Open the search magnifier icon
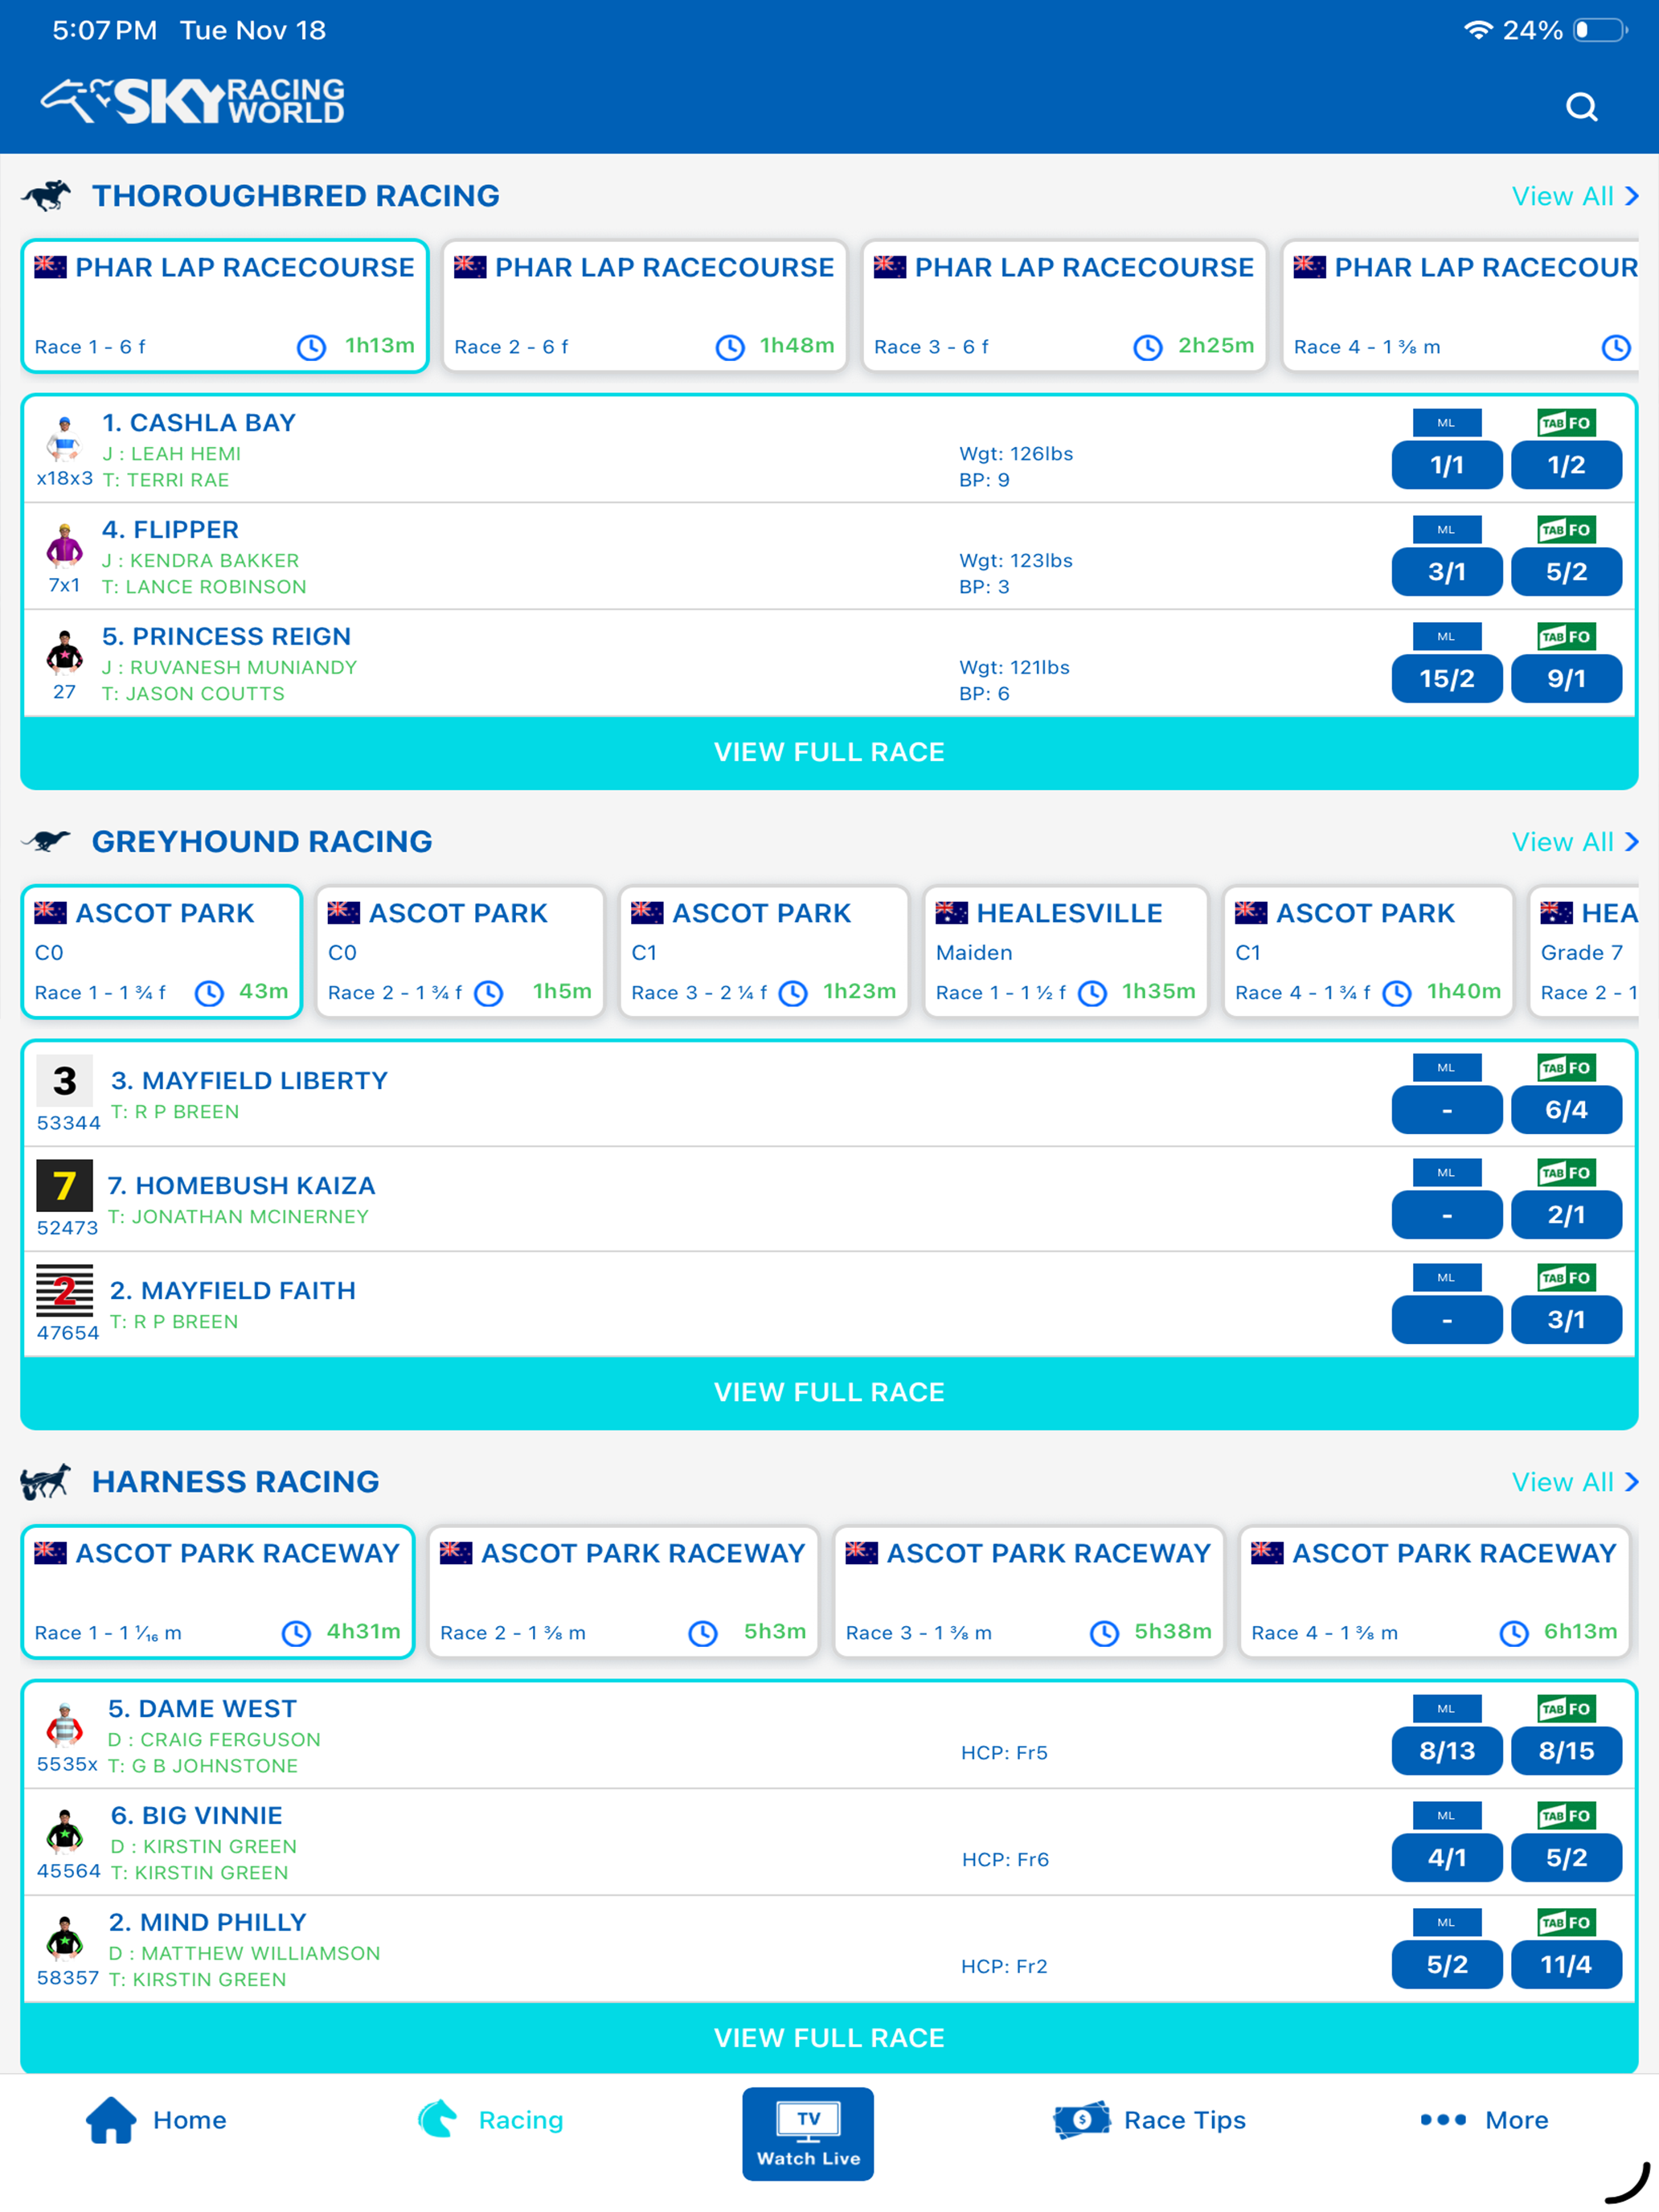The height and width of the screenshot is (2212, 1659). [x=1581, y=107]
